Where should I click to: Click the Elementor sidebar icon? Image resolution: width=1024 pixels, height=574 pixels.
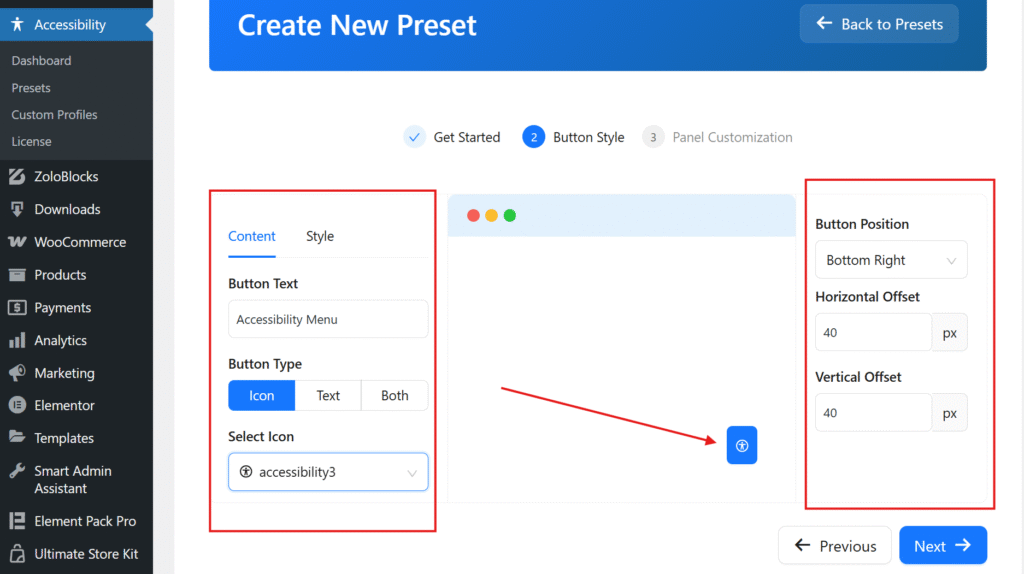pyautogui.click(x=16, y=406)
